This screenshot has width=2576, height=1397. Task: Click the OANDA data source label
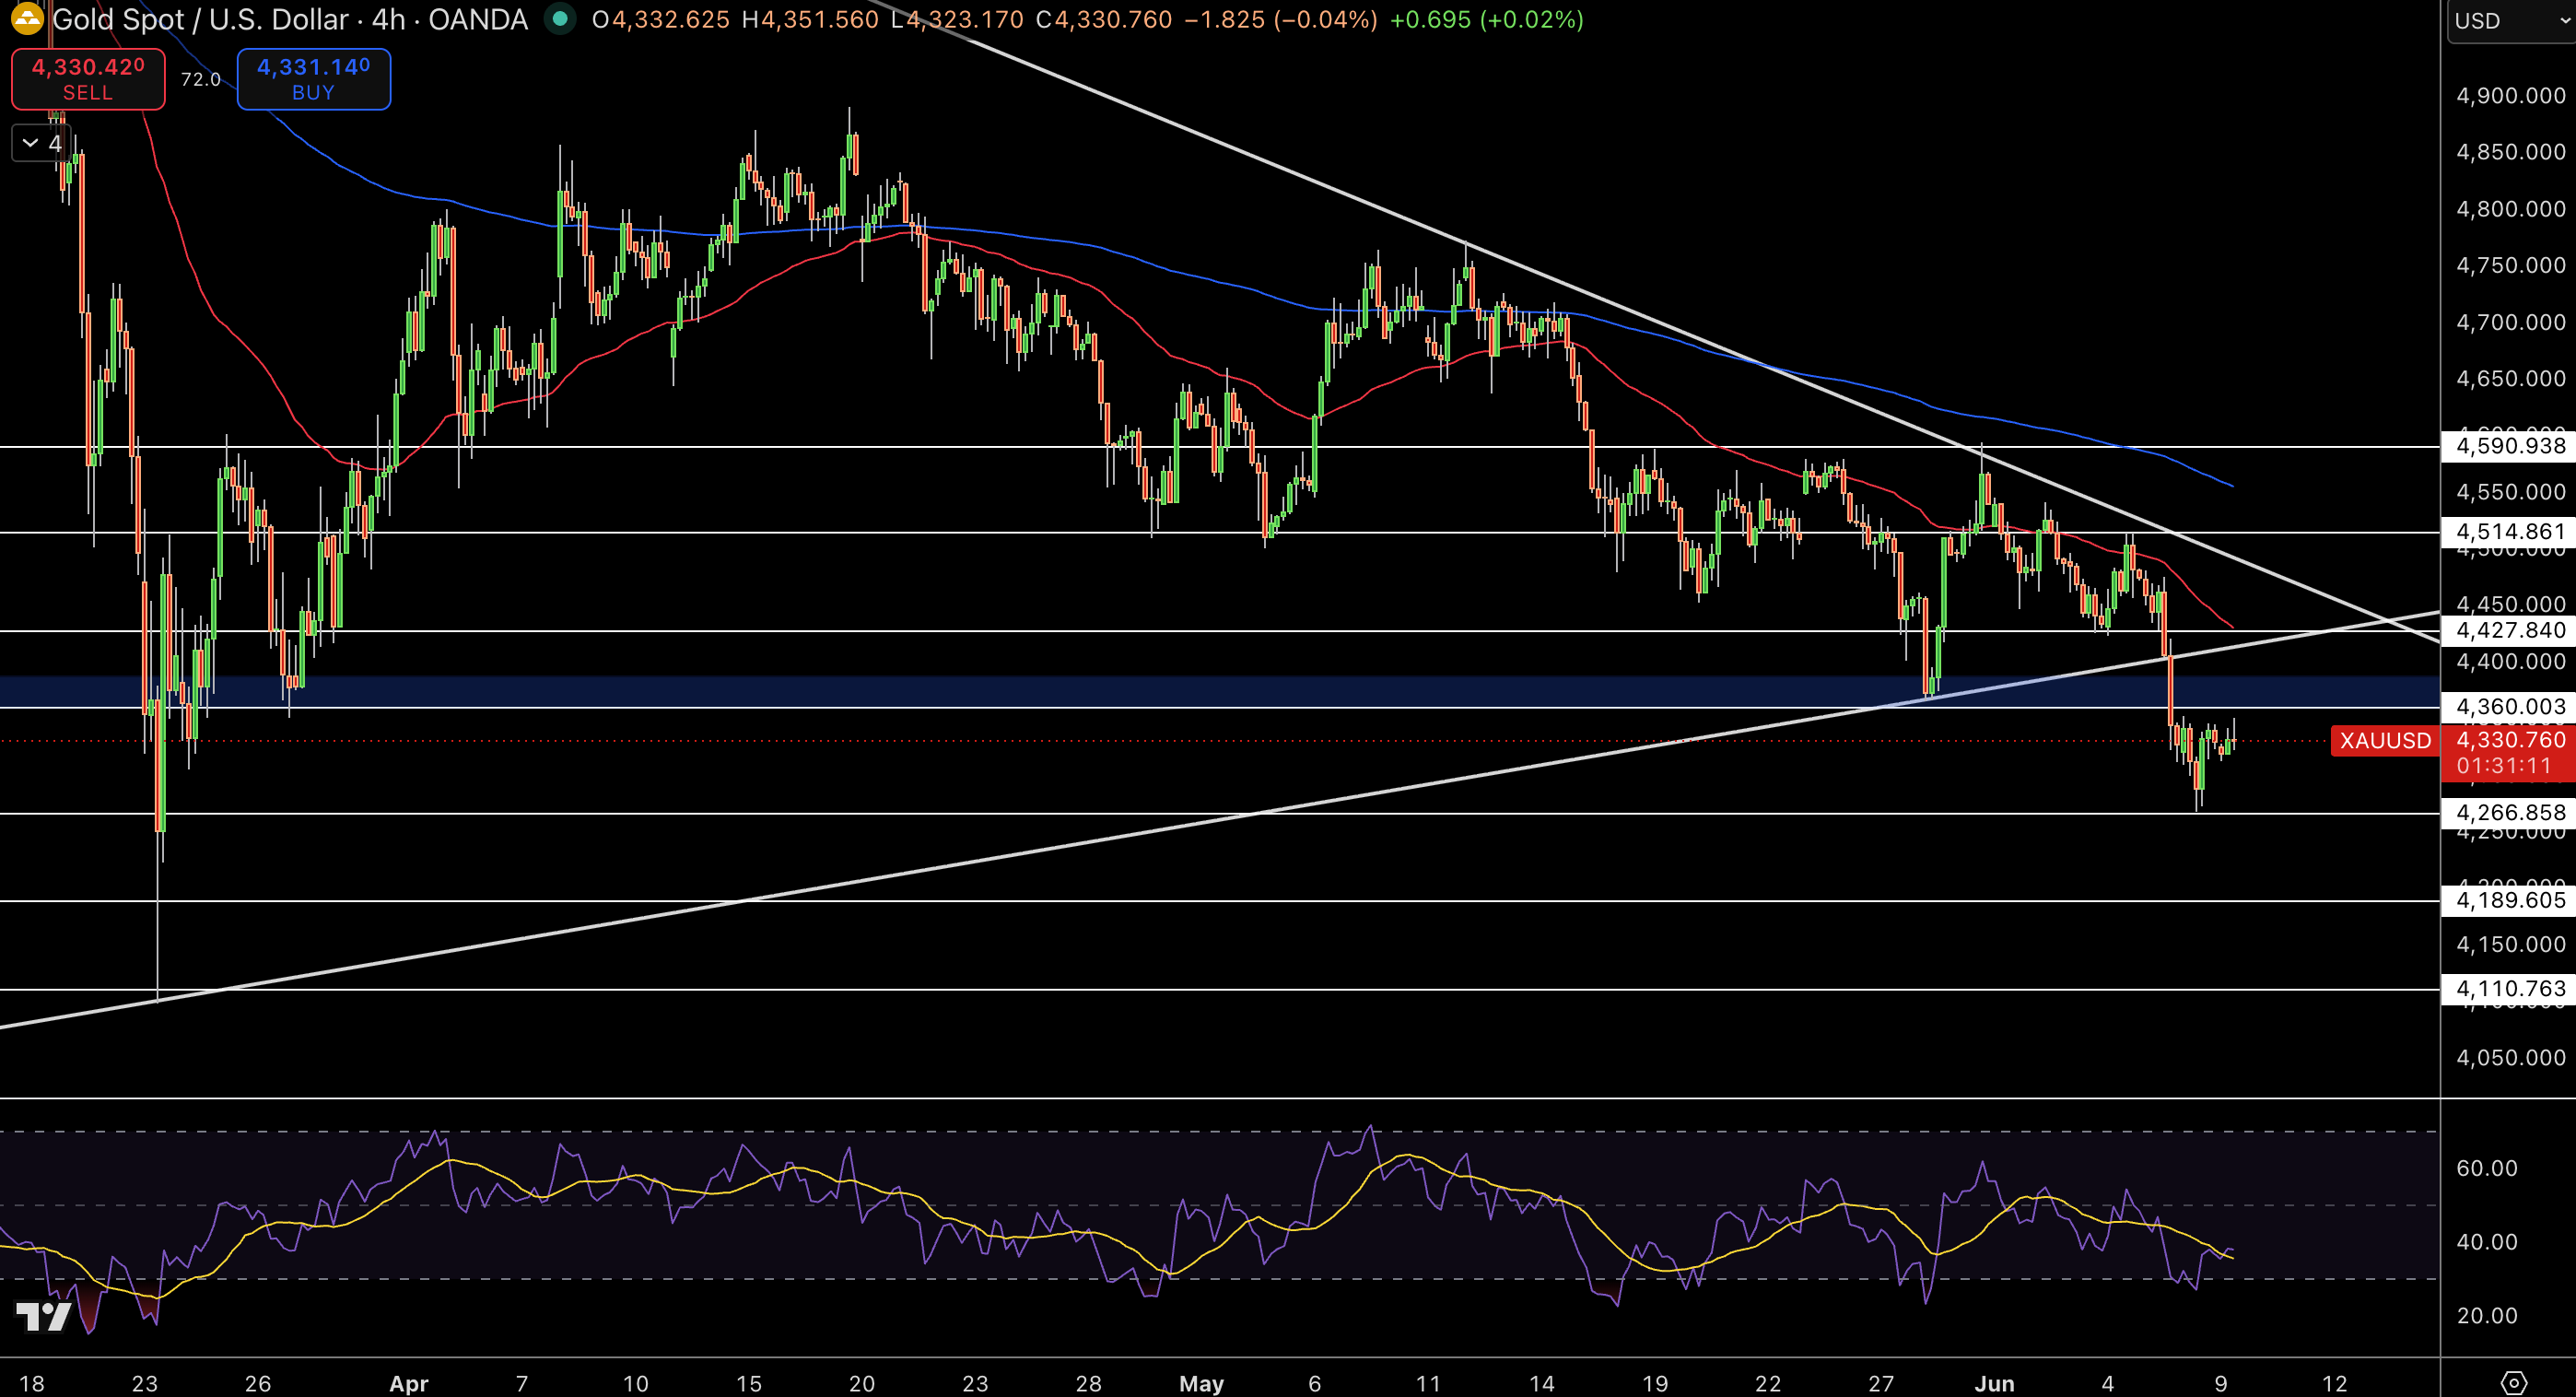pyautogui.click(x=478, y=19)
